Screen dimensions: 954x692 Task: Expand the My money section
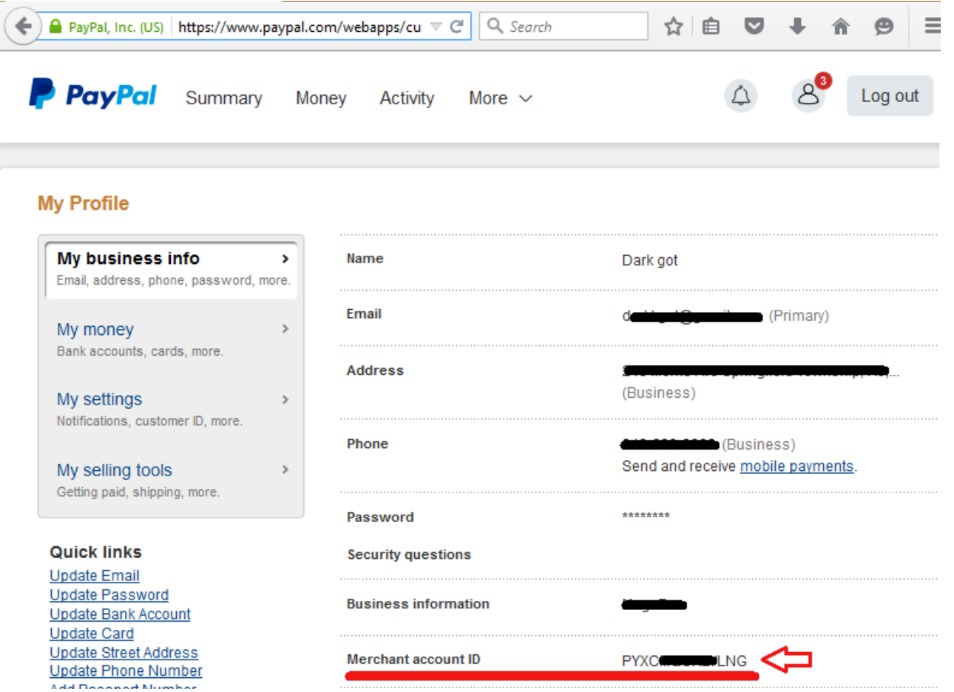coord(170,339)
